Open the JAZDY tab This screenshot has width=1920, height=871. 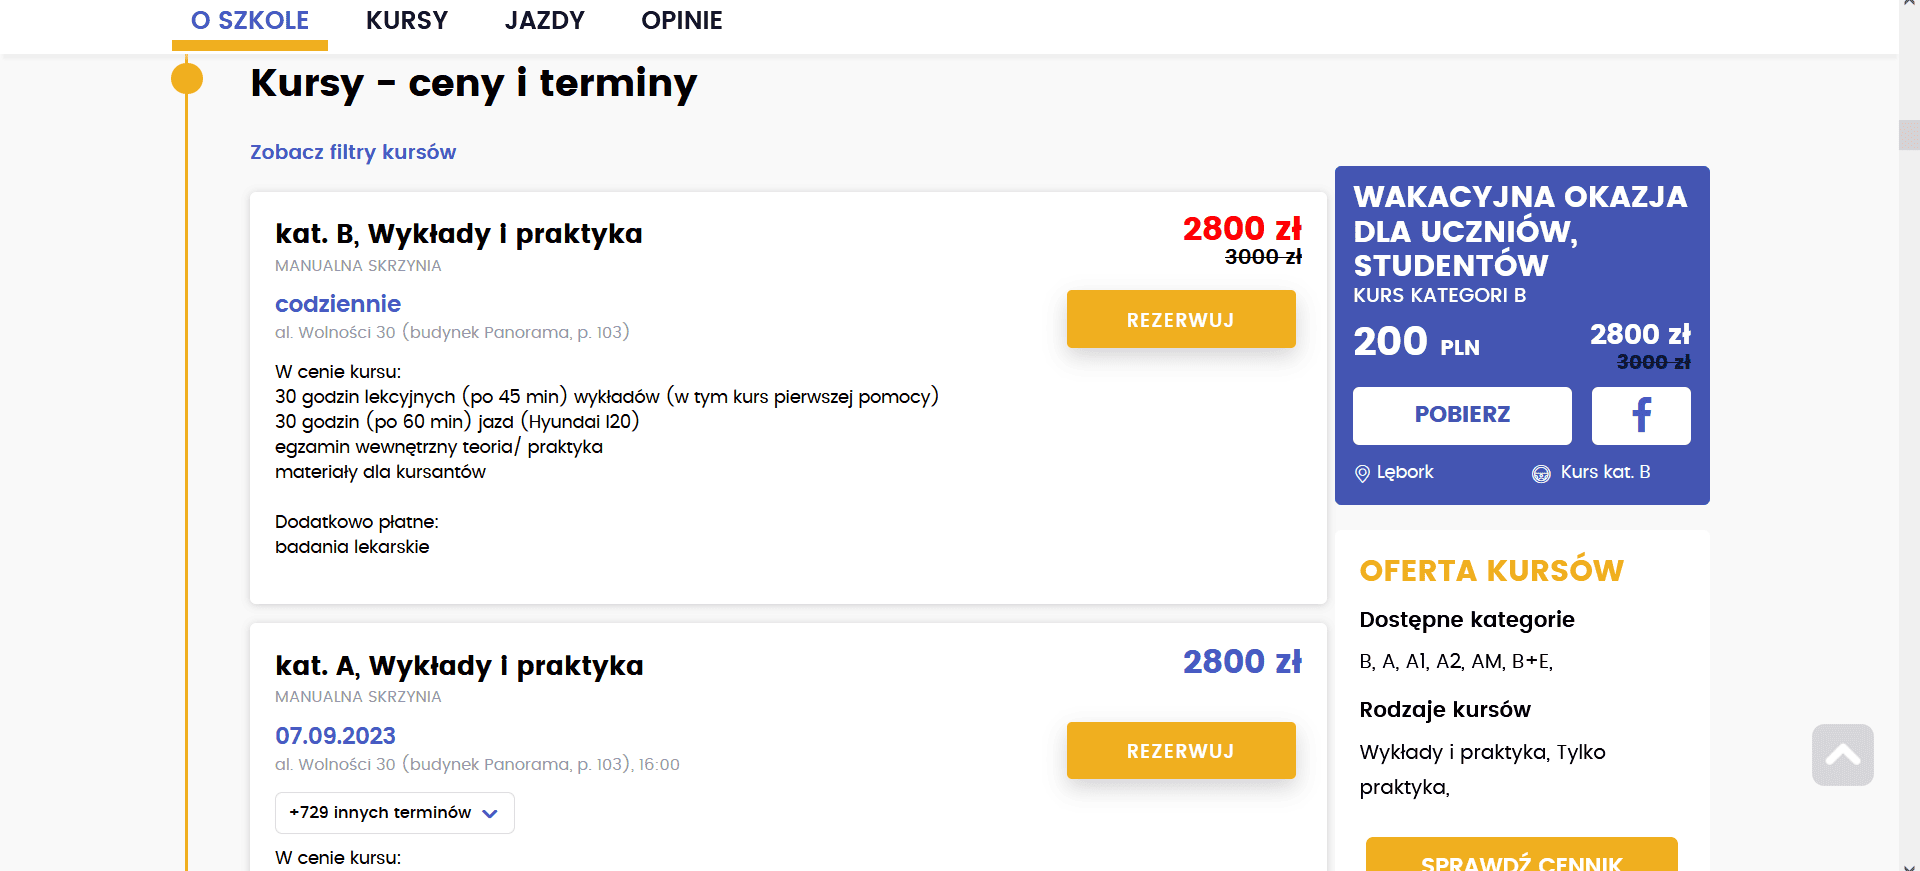coord(544,21)
